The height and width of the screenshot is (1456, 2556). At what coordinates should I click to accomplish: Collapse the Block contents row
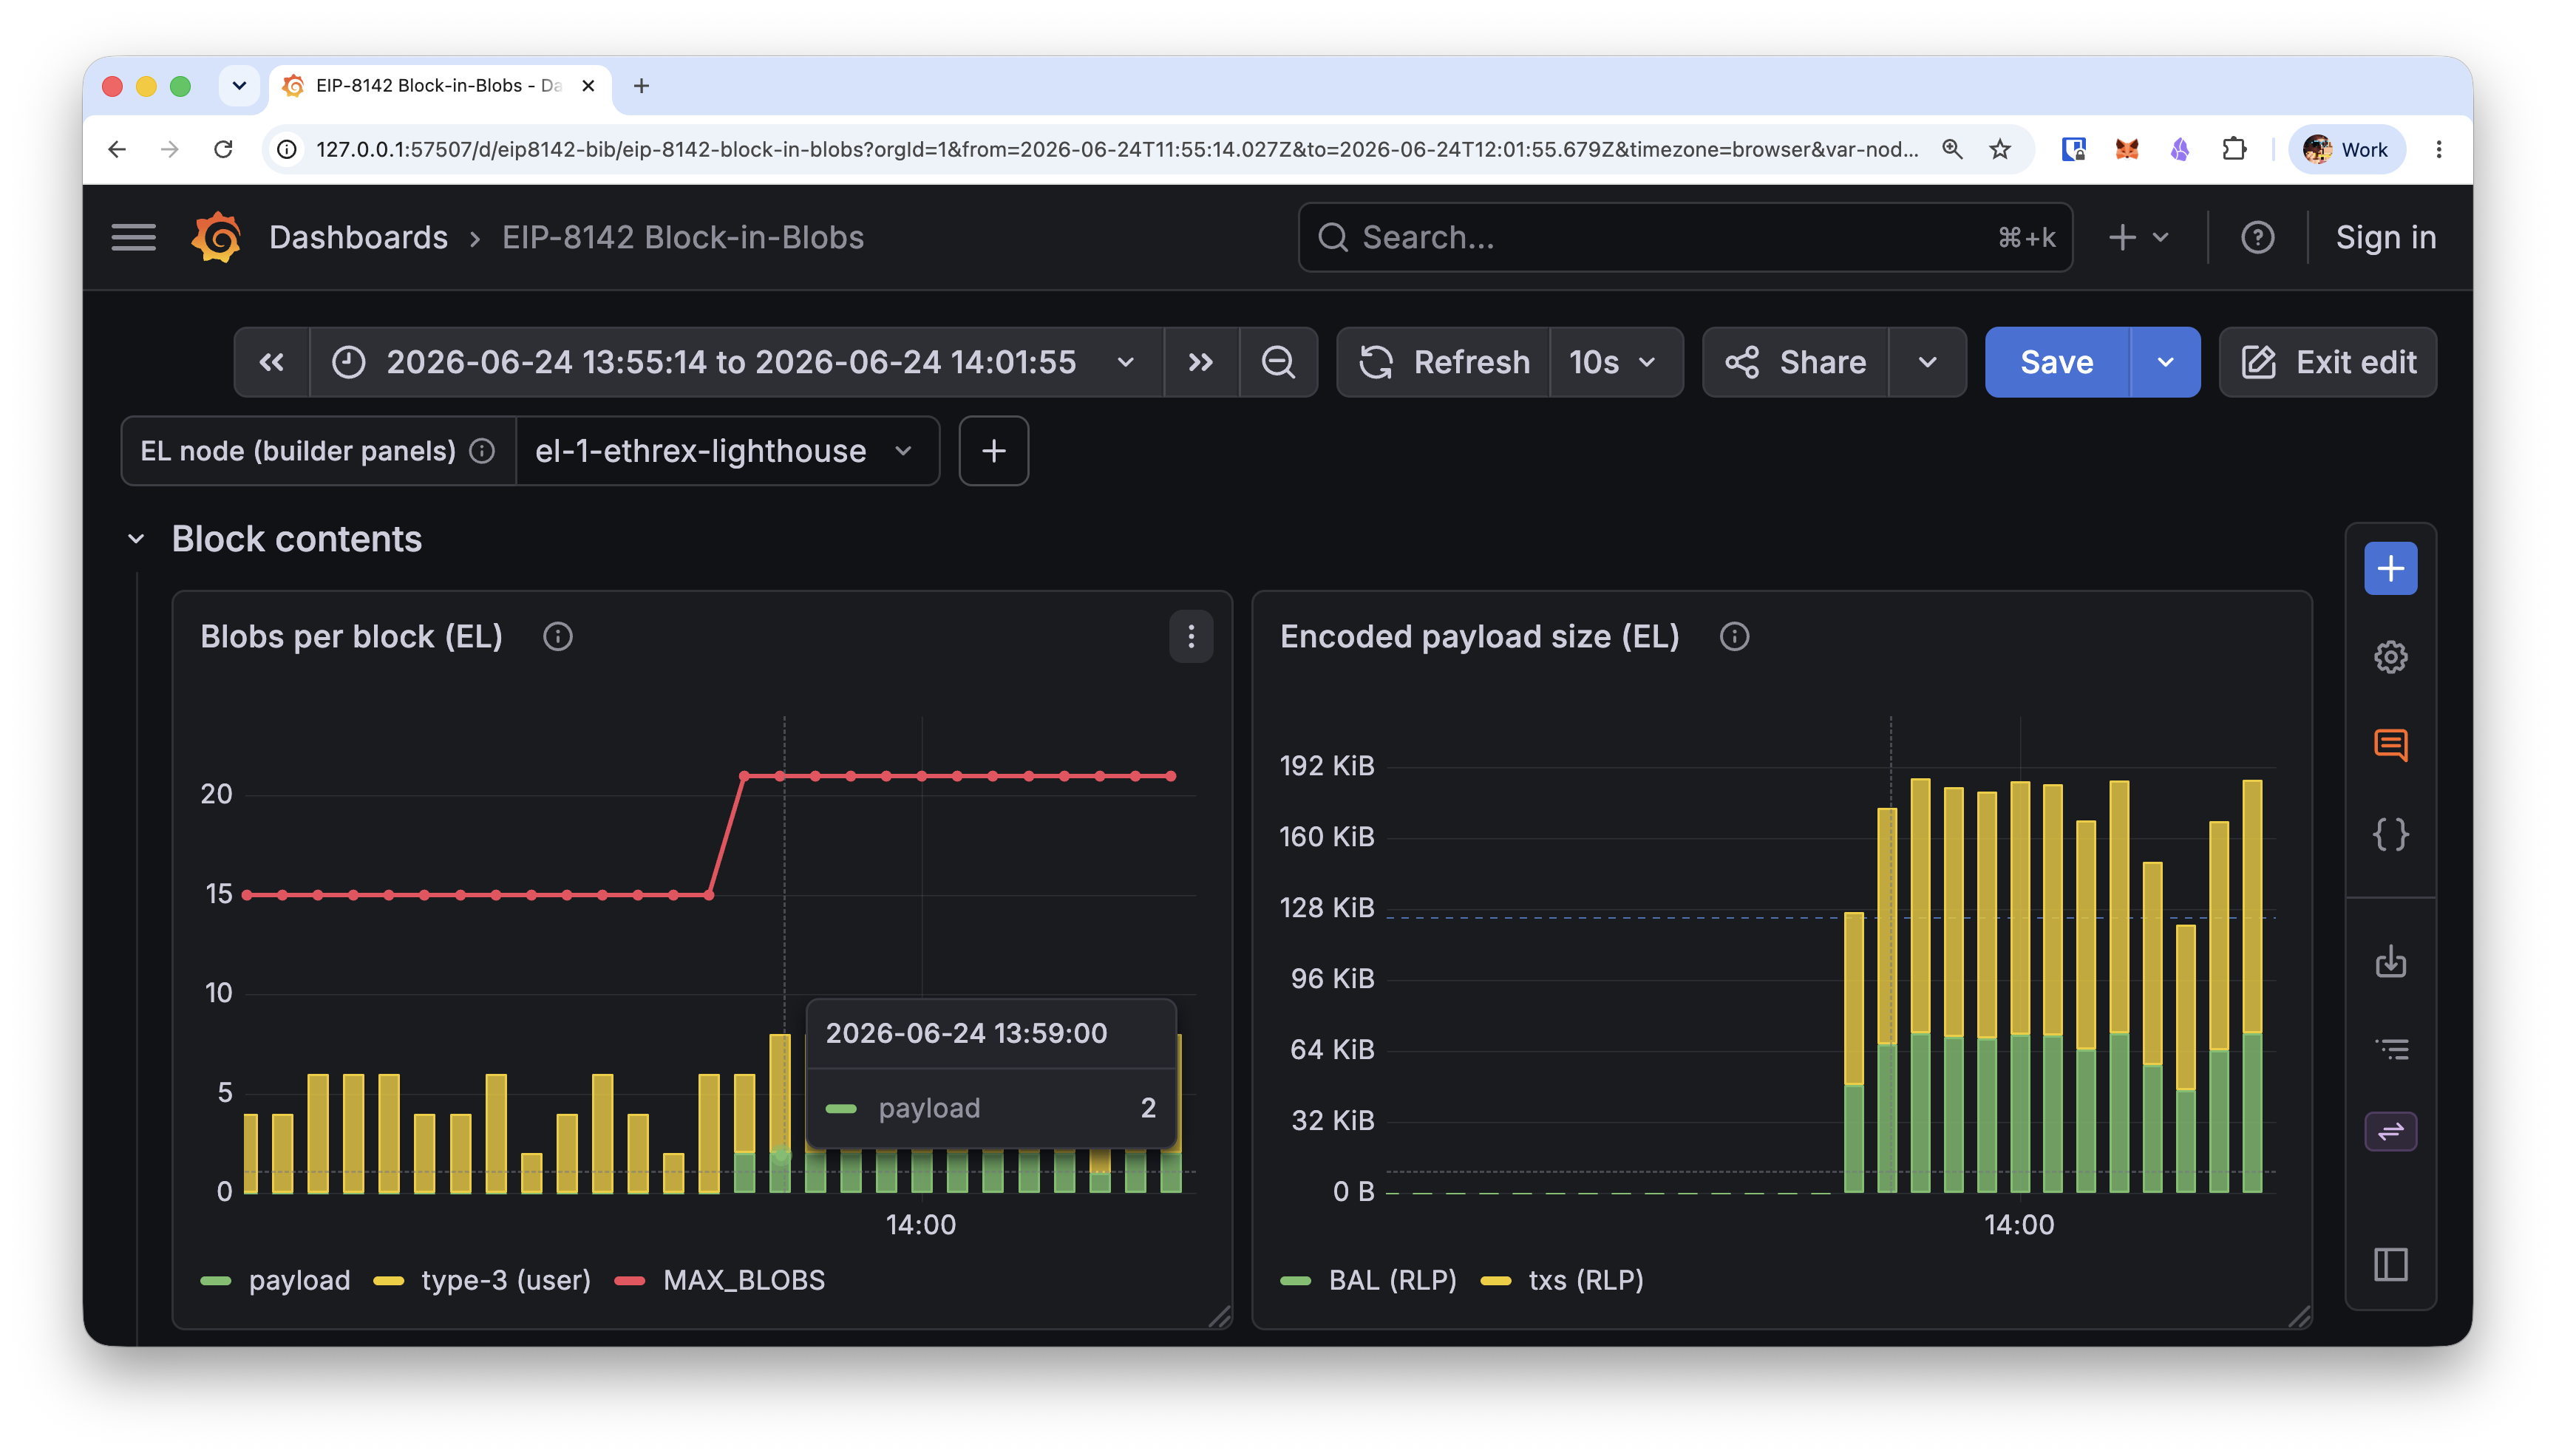[x=136, y=539]
